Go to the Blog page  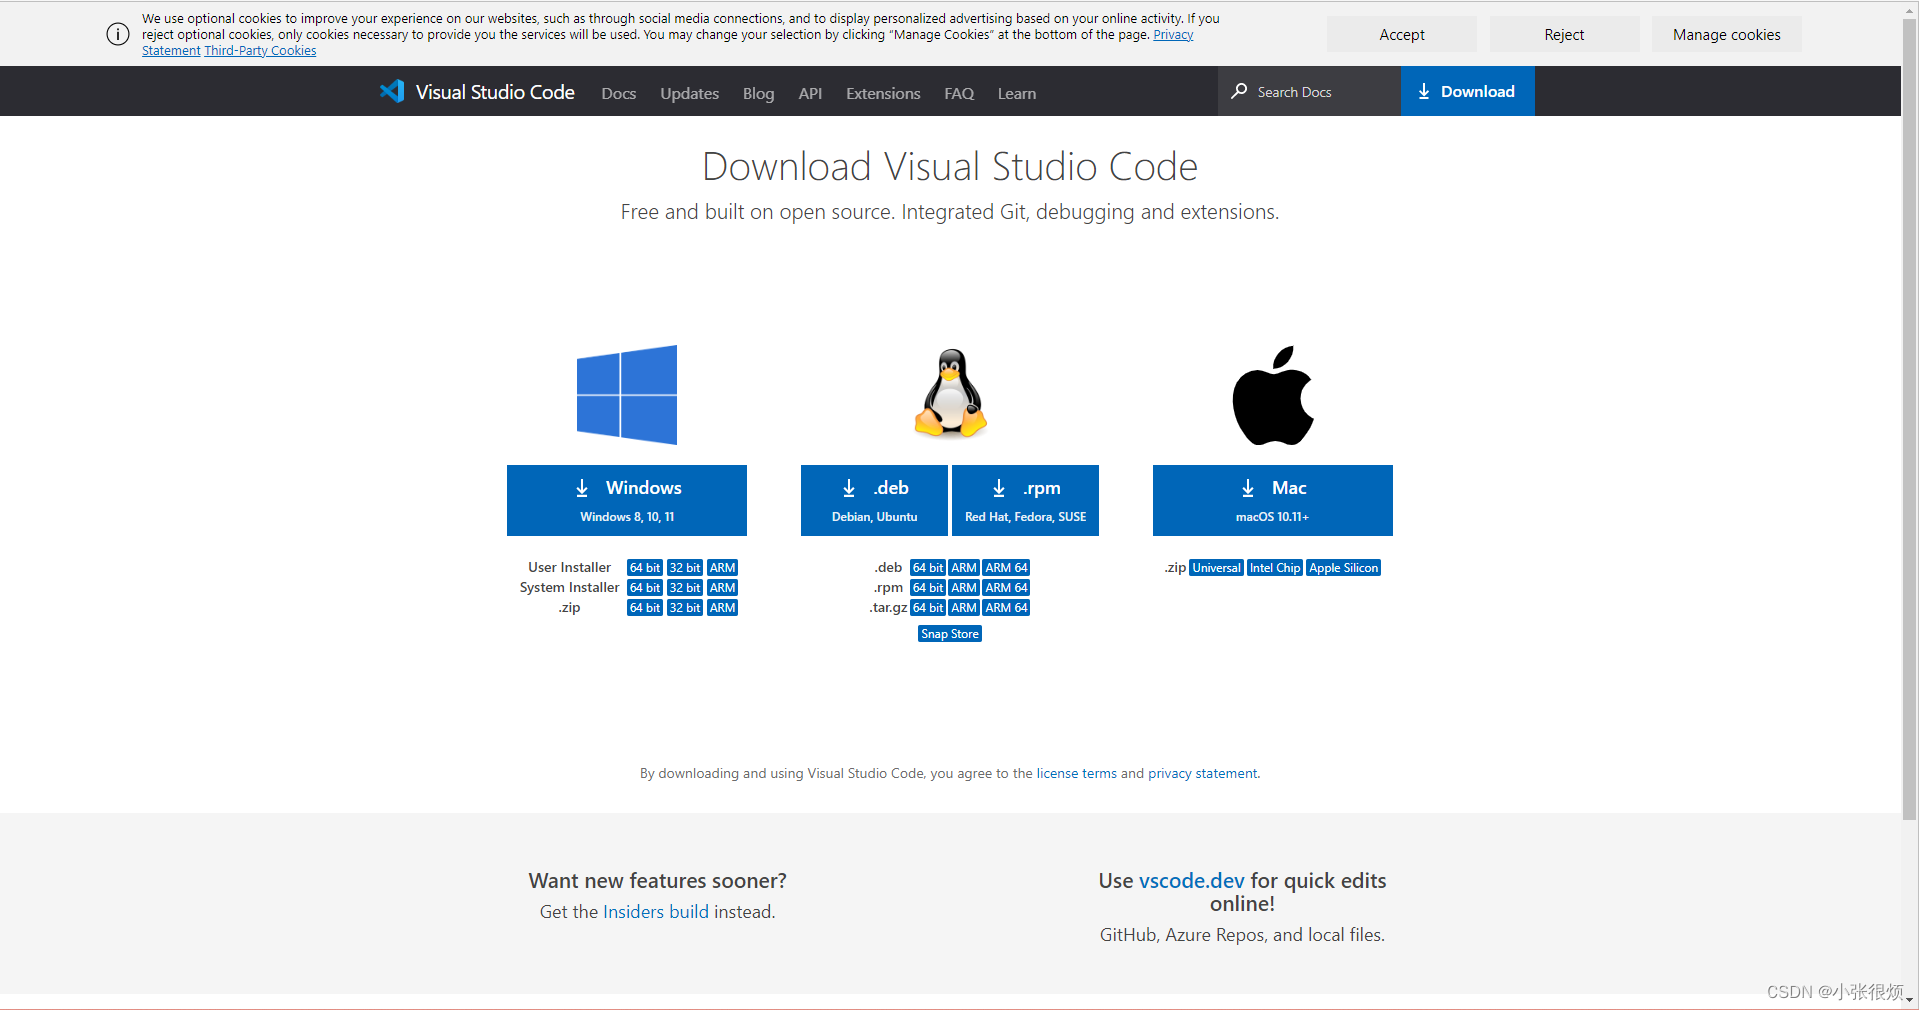pos(758,93)
